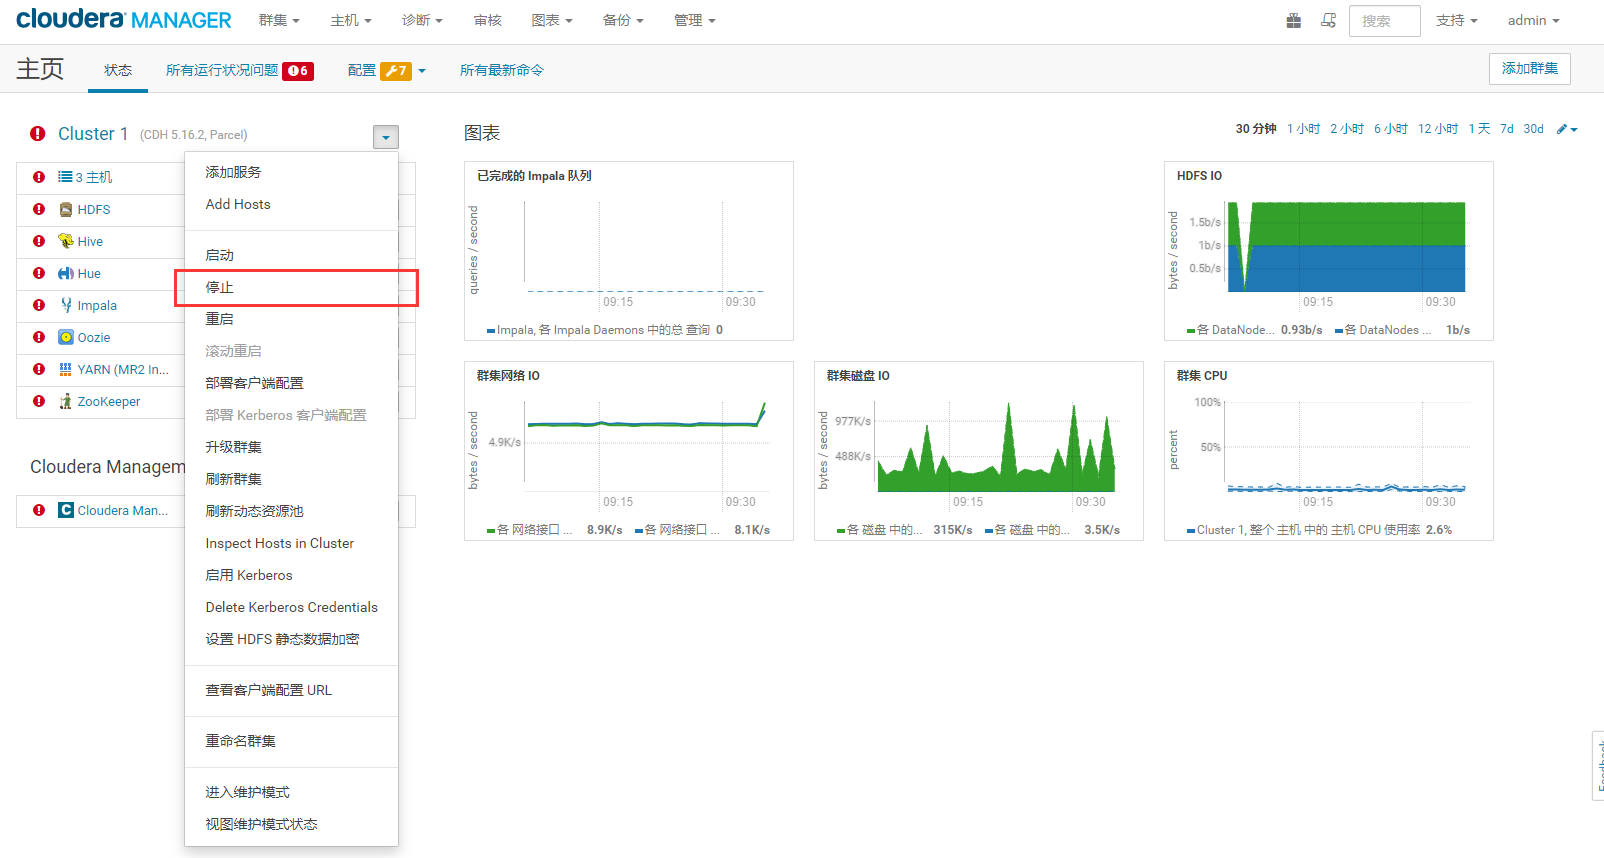The height and width of the screenshot is (858, 1604).
Task: Click red alert icon beside Cloudera Man...
Action: point(39,510)
